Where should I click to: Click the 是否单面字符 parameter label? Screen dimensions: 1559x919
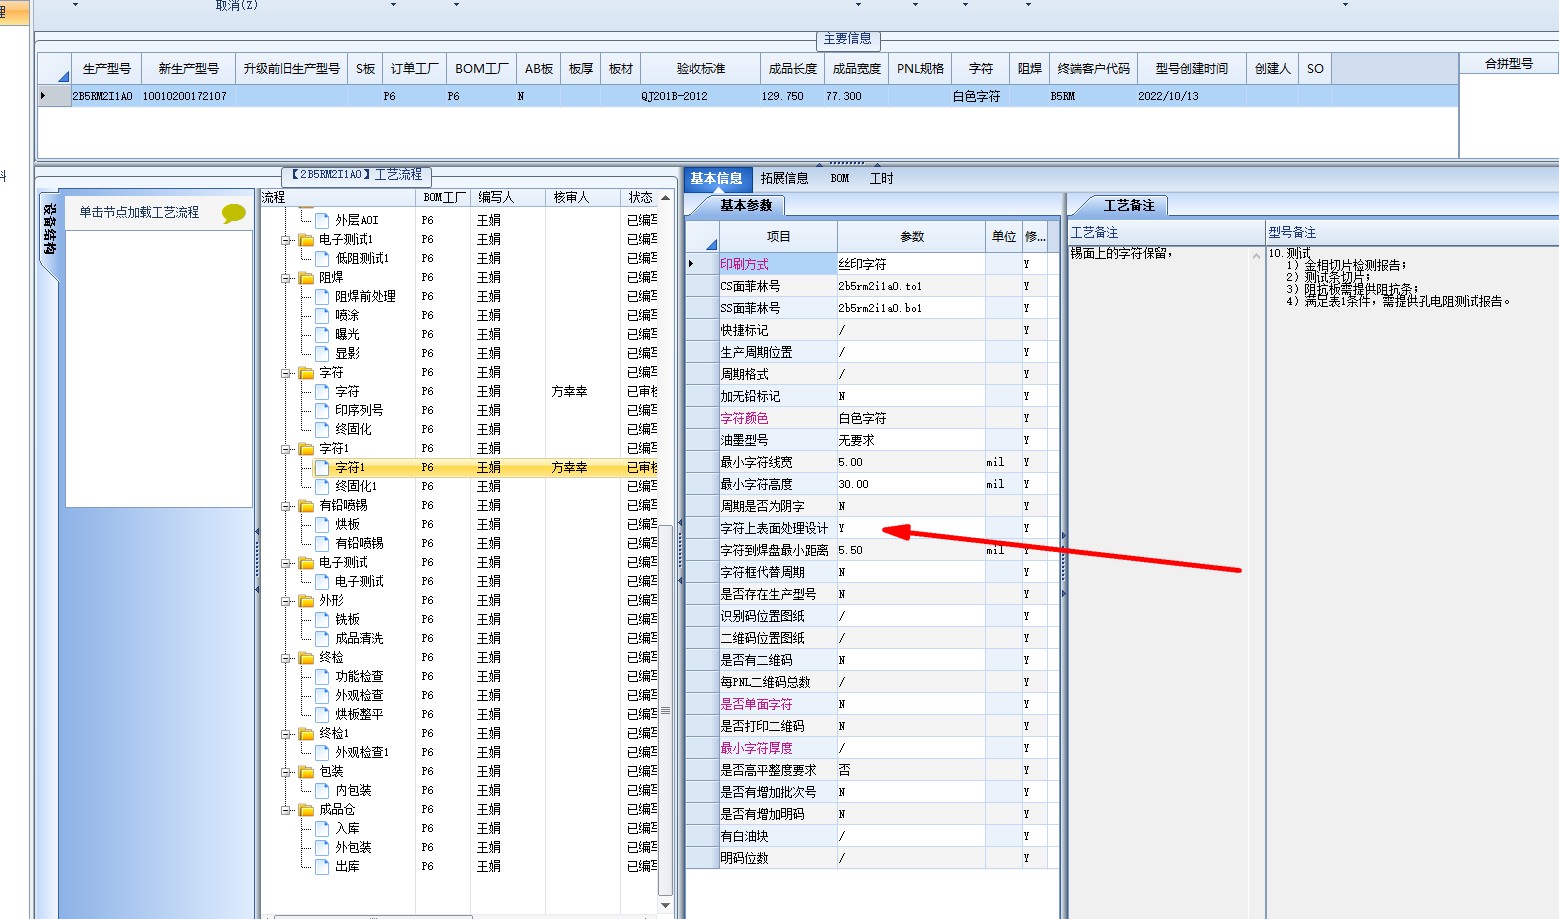click(x=756, y=704)
